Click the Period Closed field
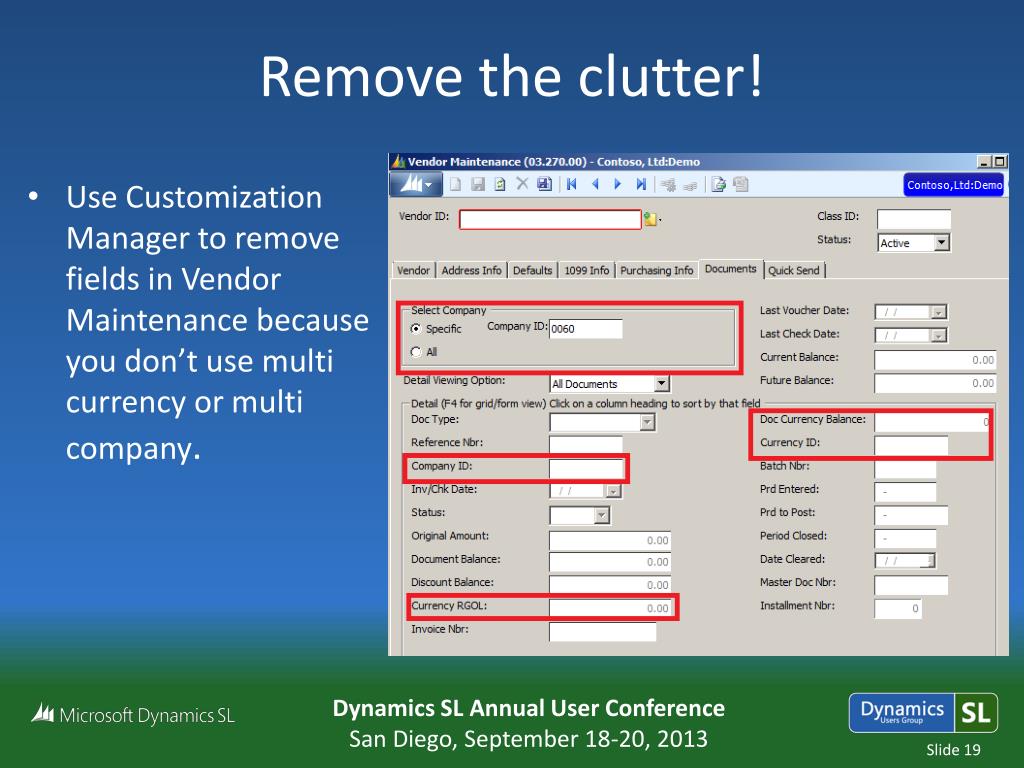 pos(905,538)
